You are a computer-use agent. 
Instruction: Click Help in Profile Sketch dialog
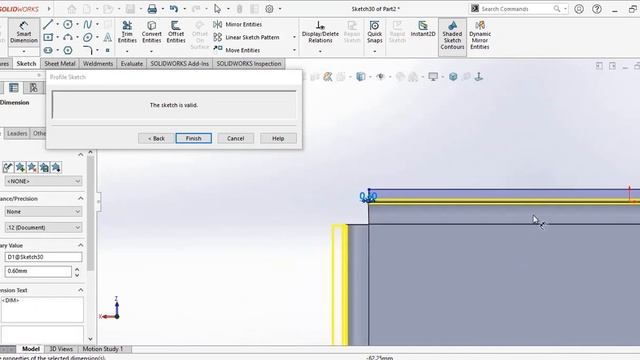tap(278, 138)
